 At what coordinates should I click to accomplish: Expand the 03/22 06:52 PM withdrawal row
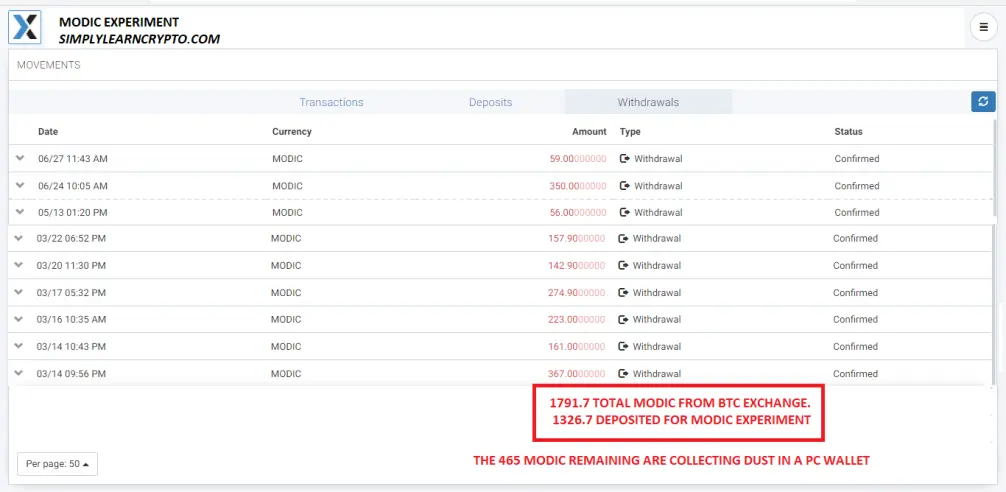(19, 237)
